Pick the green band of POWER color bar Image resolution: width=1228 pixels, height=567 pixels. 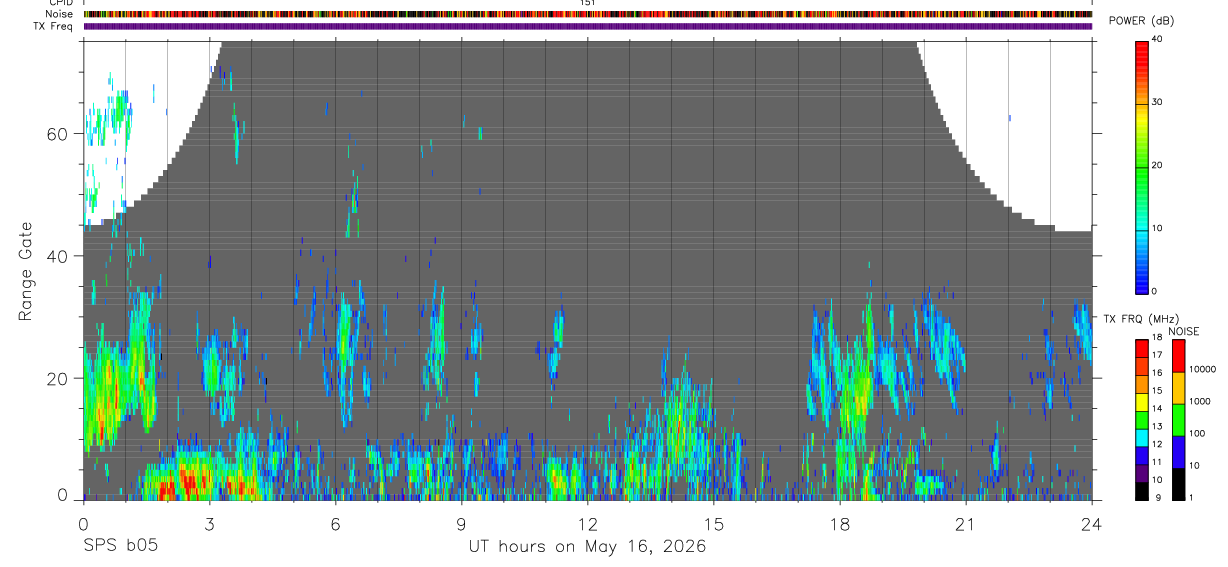(x=1142, y=165)
